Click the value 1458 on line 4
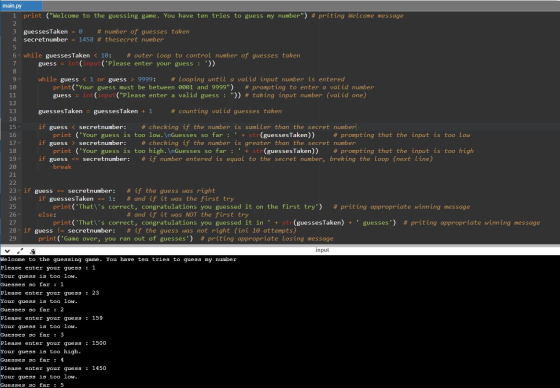 [x=86, y=40]
